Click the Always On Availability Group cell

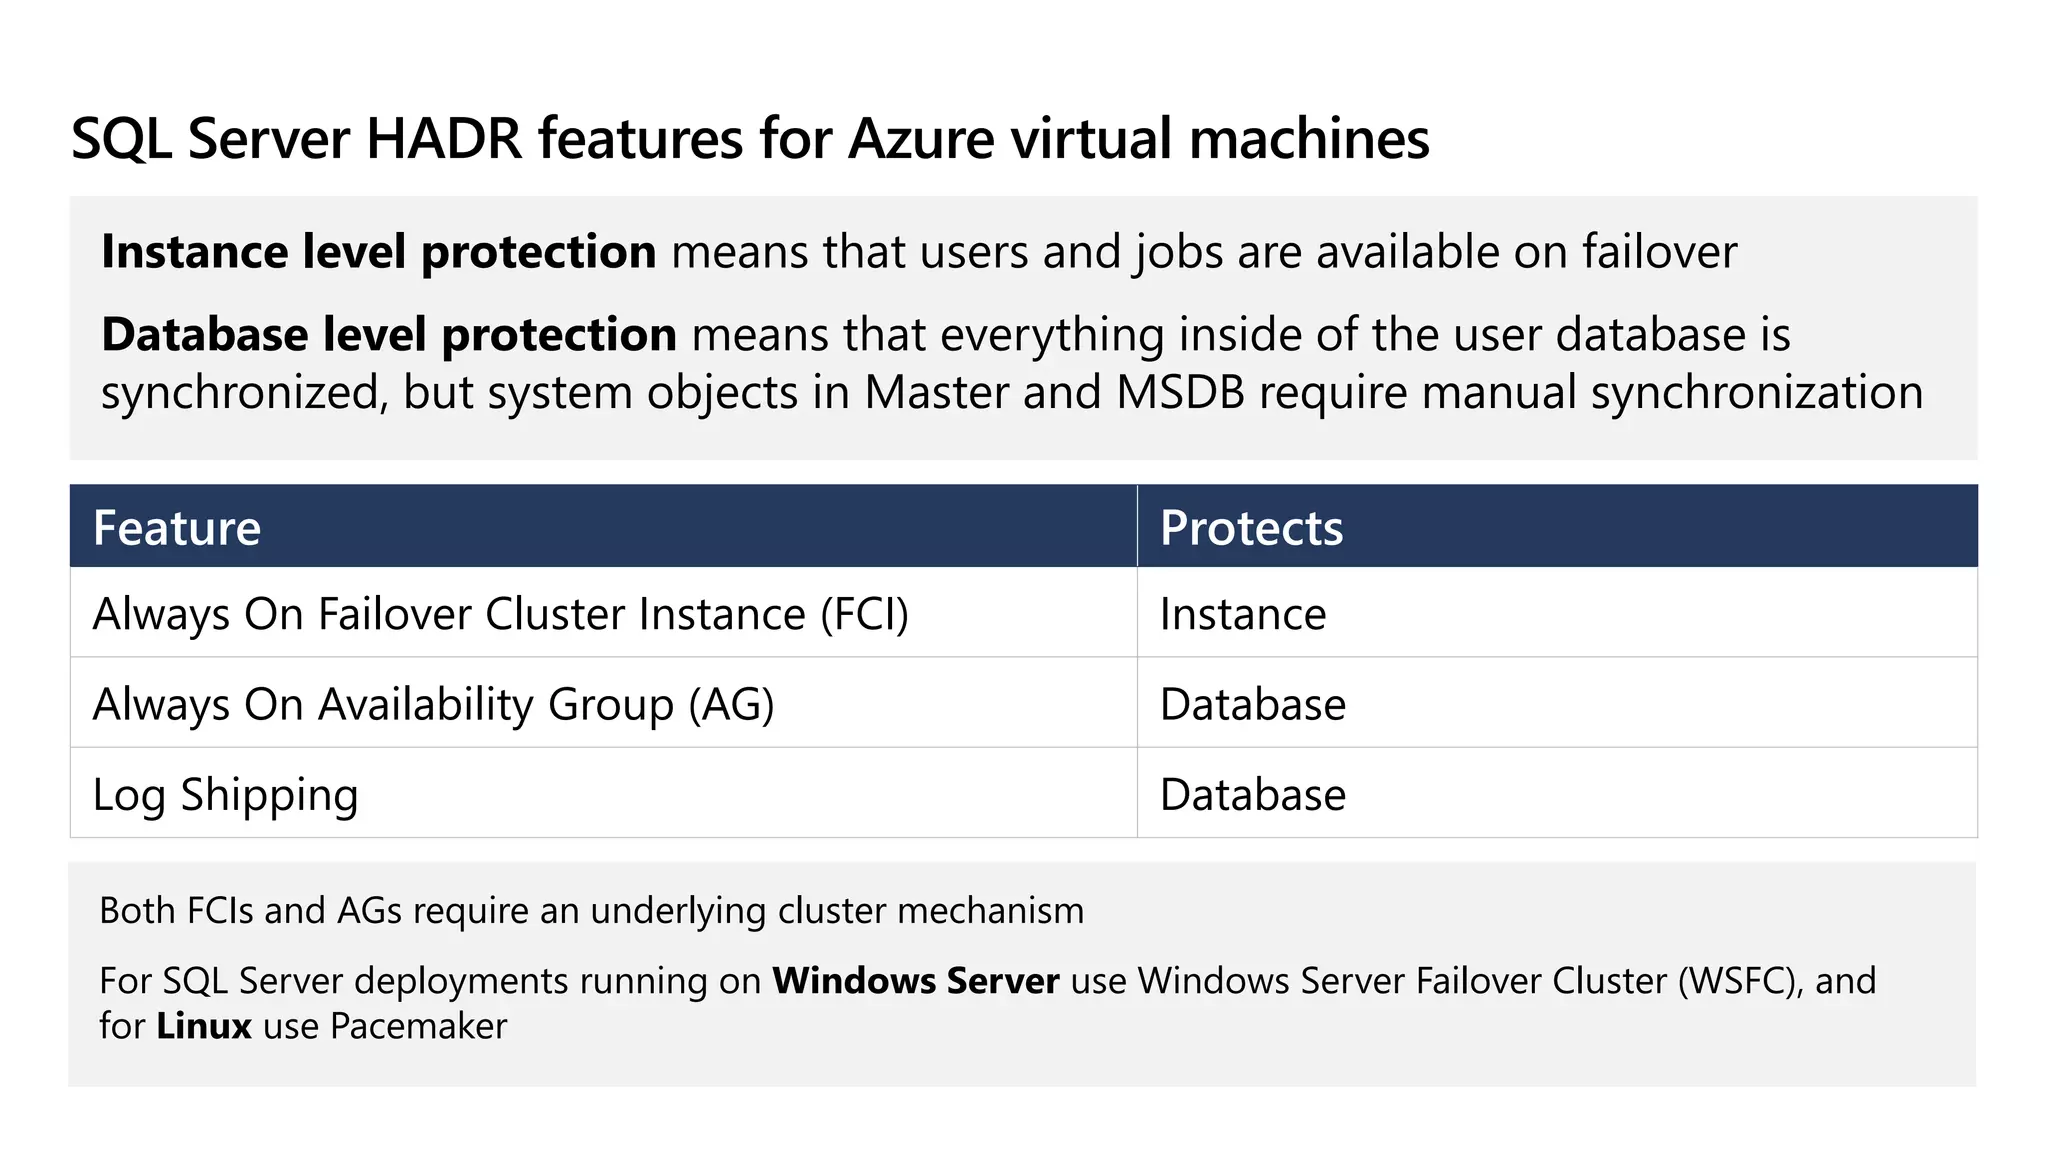(433, 704)
